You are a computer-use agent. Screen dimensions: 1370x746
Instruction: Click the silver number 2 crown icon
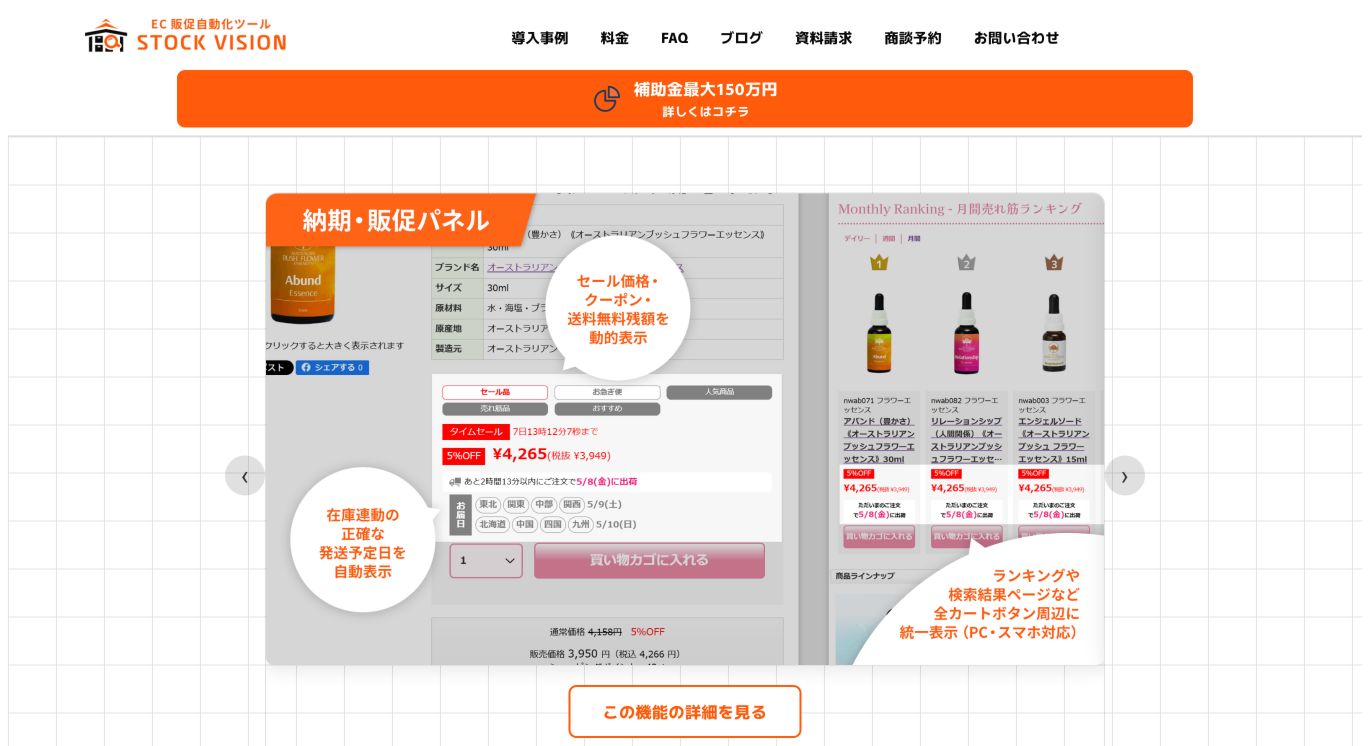coord(966,263)
